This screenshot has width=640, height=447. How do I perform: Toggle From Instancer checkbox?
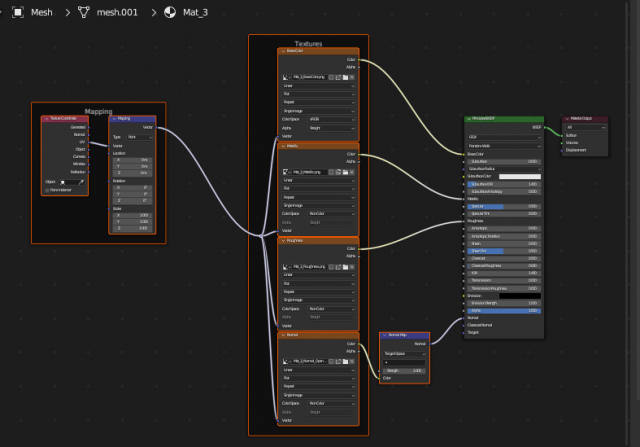pyautogui.click(x=47, y=189)
